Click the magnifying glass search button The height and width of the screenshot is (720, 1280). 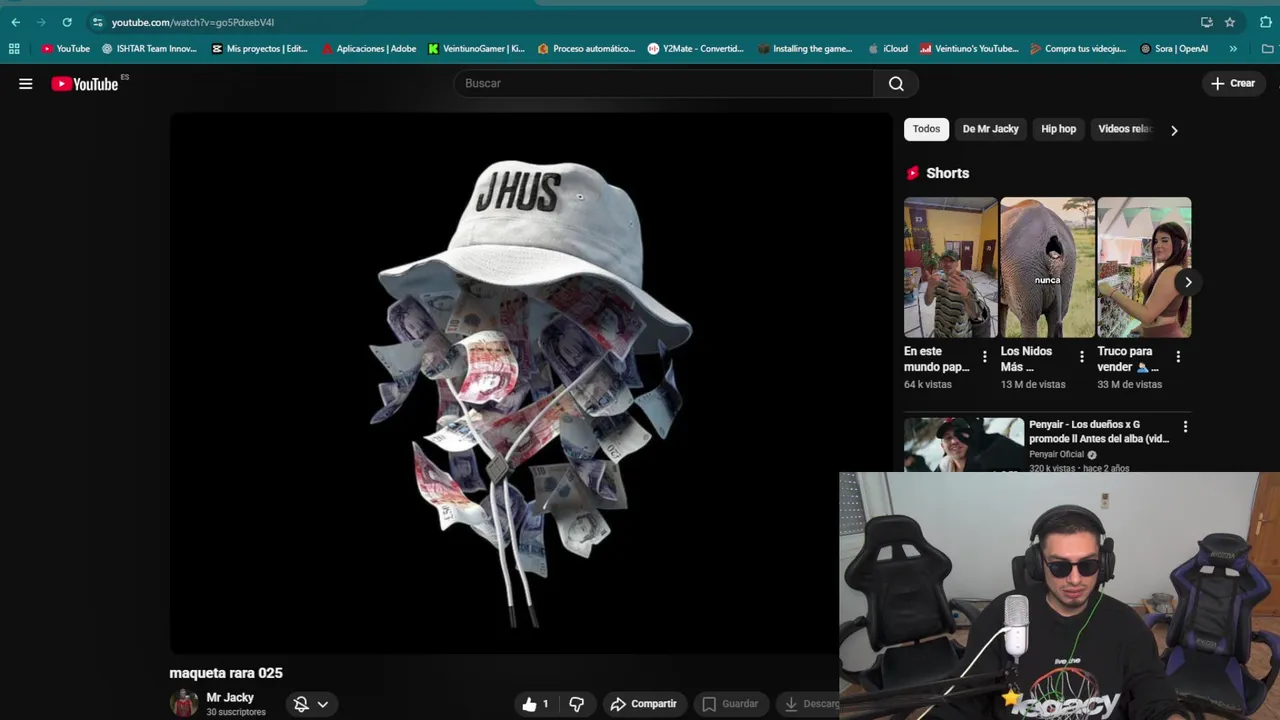896,84
